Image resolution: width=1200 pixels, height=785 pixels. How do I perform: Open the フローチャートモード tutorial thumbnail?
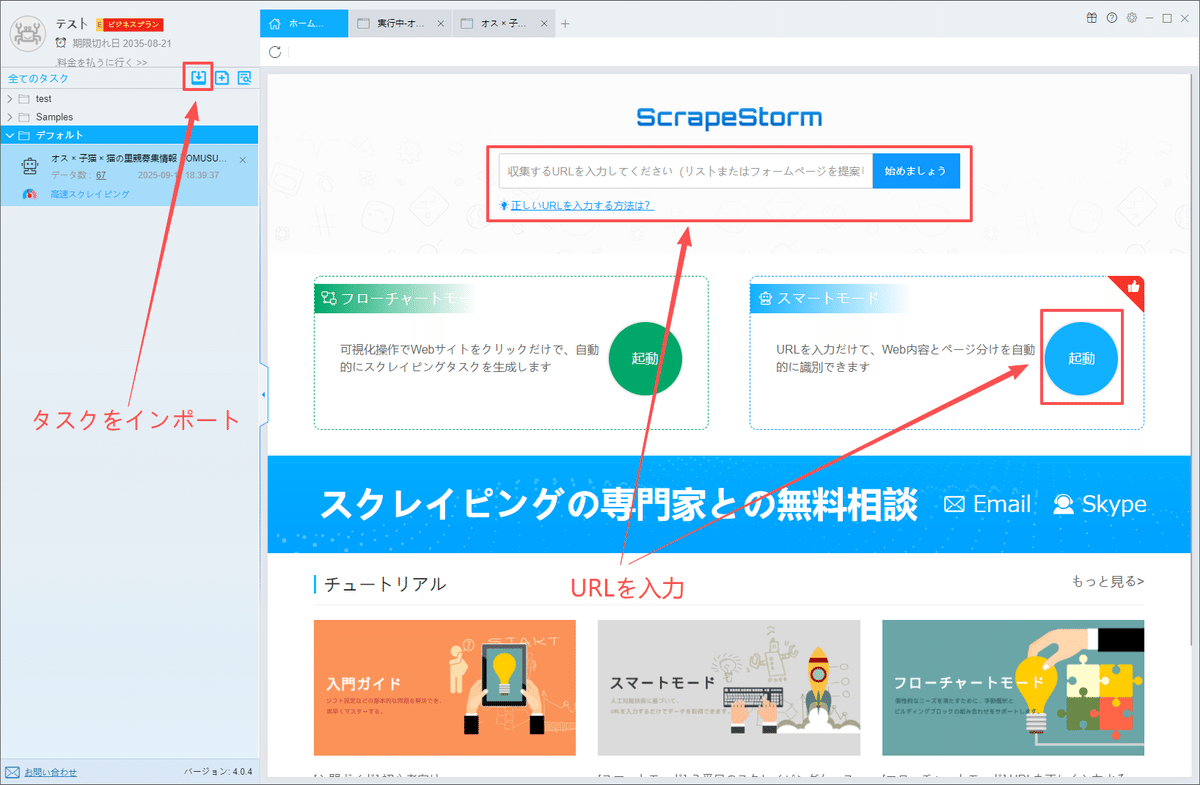[x=1013, y=688]
